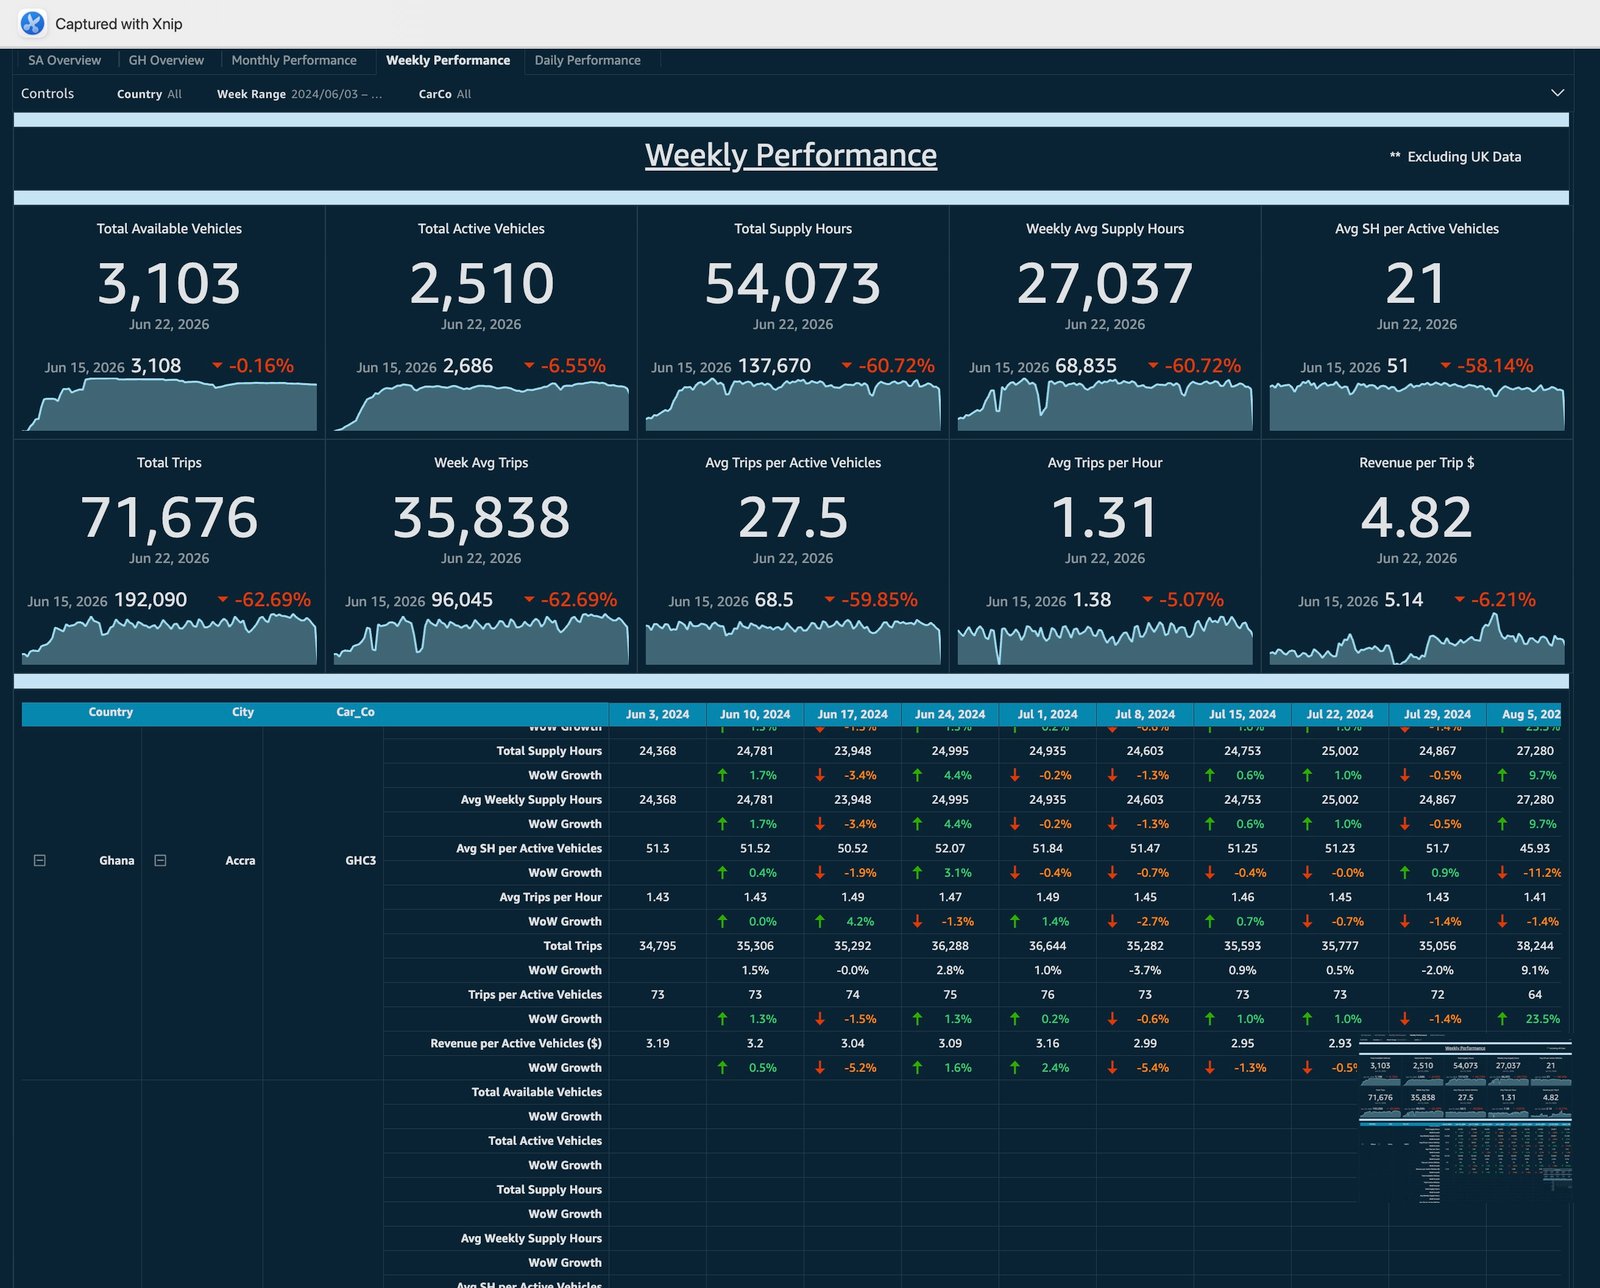Click the Revenue per Trip sparkline chart
Screen dimensions: 1600x1288
[x=1417, y=640]
